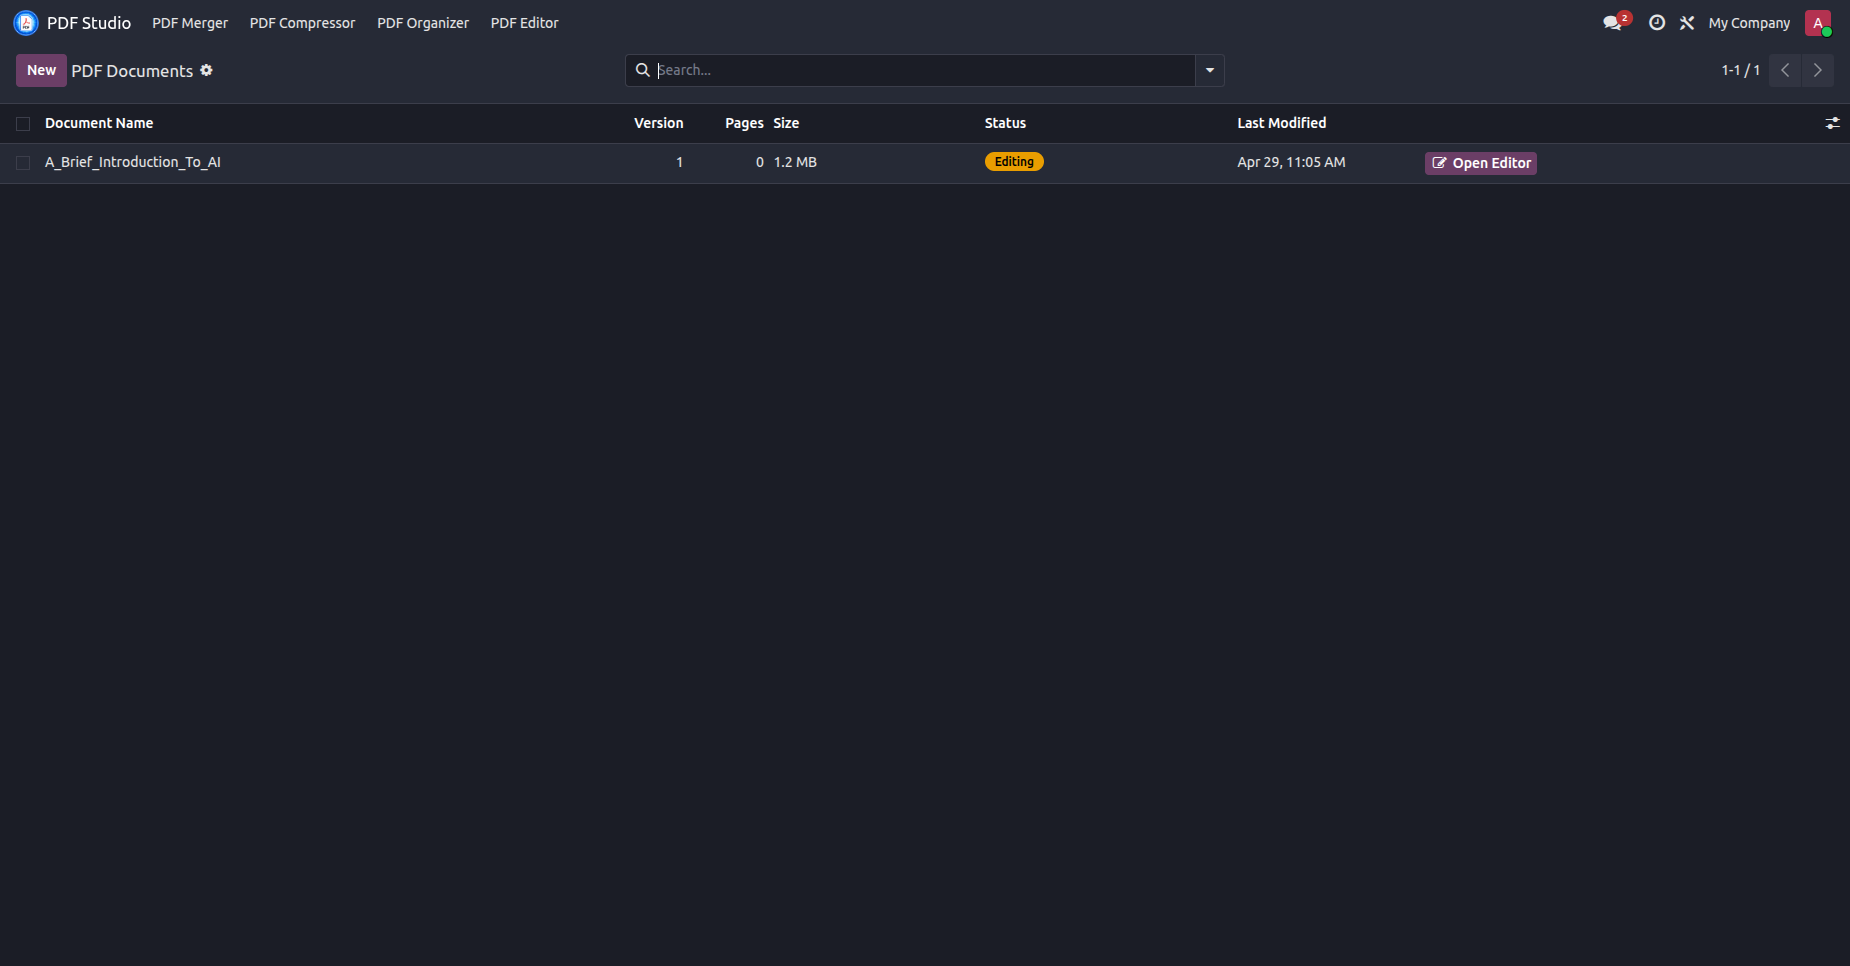
Task: Go to the previous page arrow
Action: coord(1785,70)
